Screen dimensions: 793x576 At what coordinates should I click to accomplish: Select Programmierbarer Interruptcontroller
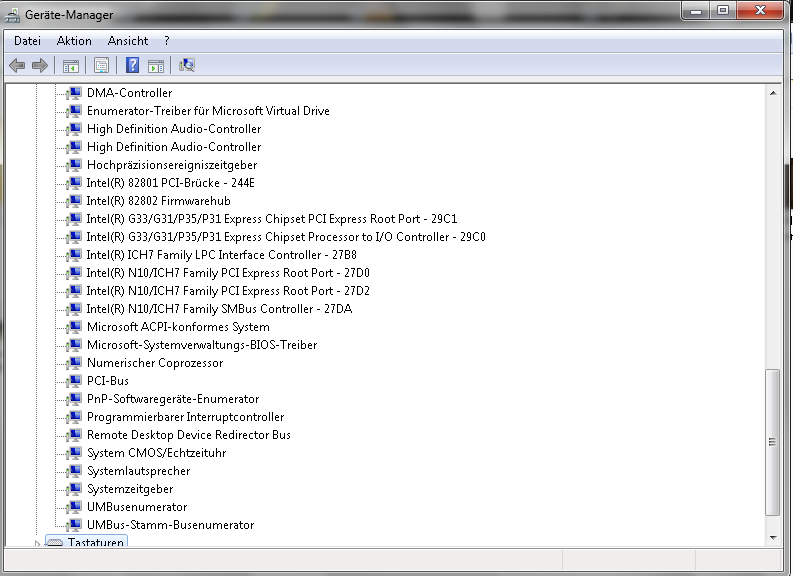pos(186,417)
